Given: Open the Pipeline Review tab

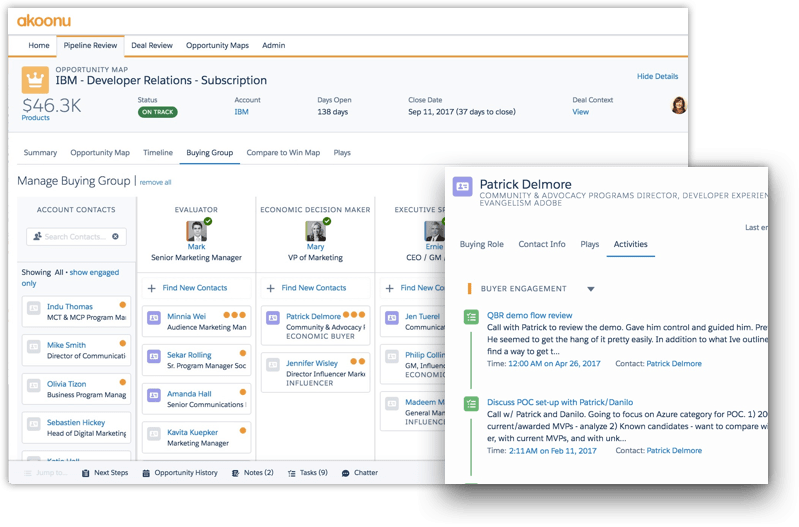Looking at the screenshot, I should [90, 45].
